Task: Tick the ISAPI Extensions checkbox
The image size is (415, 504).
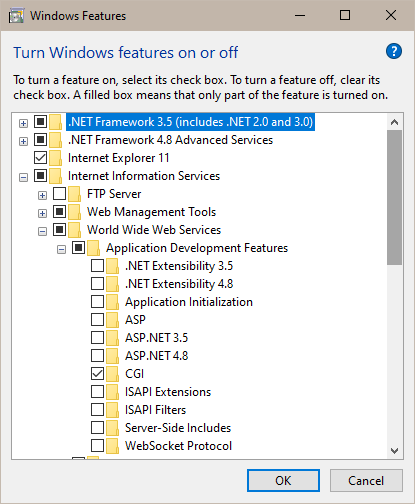Action: [x=97, y=392]
